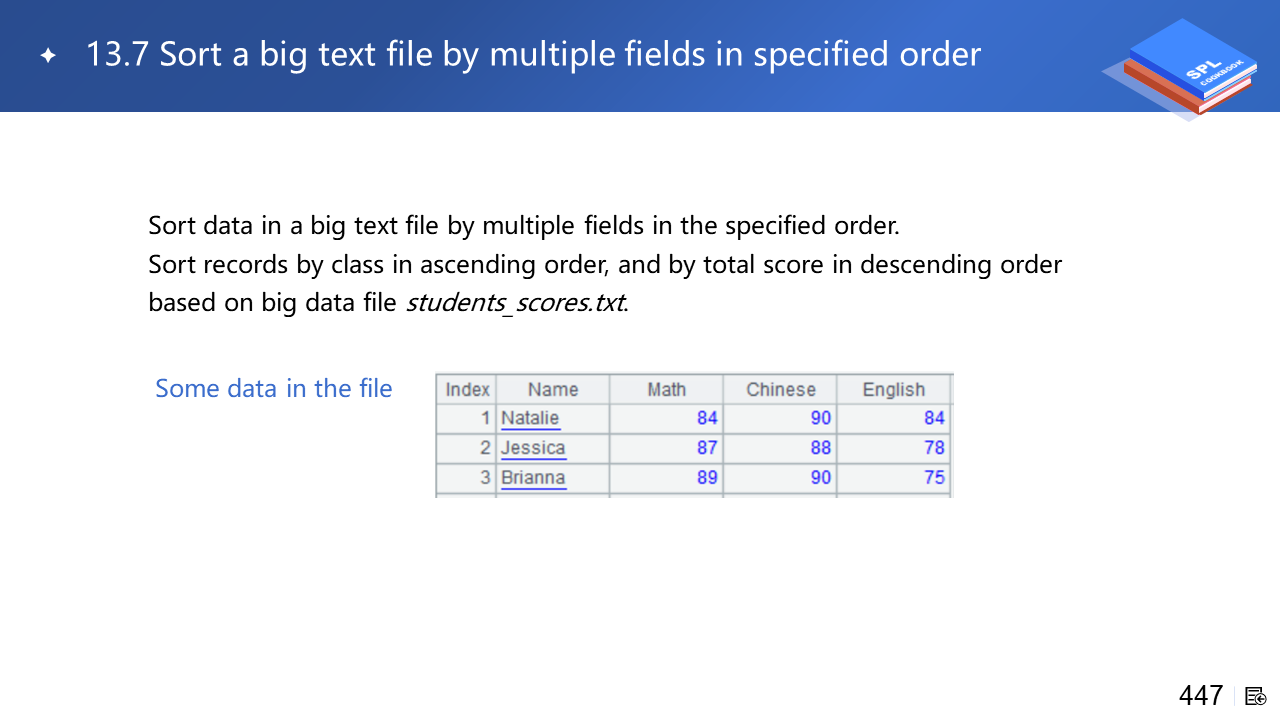1280x720 pixels.
Task: Select the slide title "13.7 Sort a big text file"
Action: pyautogui.click(x=533, y=54)
